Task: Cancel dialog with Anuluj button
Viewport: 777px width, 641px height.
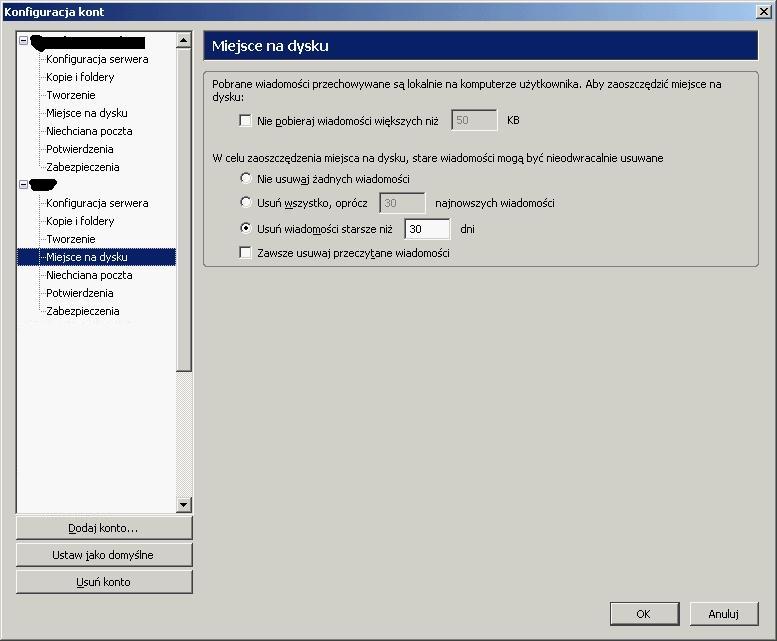Action: 724,614
